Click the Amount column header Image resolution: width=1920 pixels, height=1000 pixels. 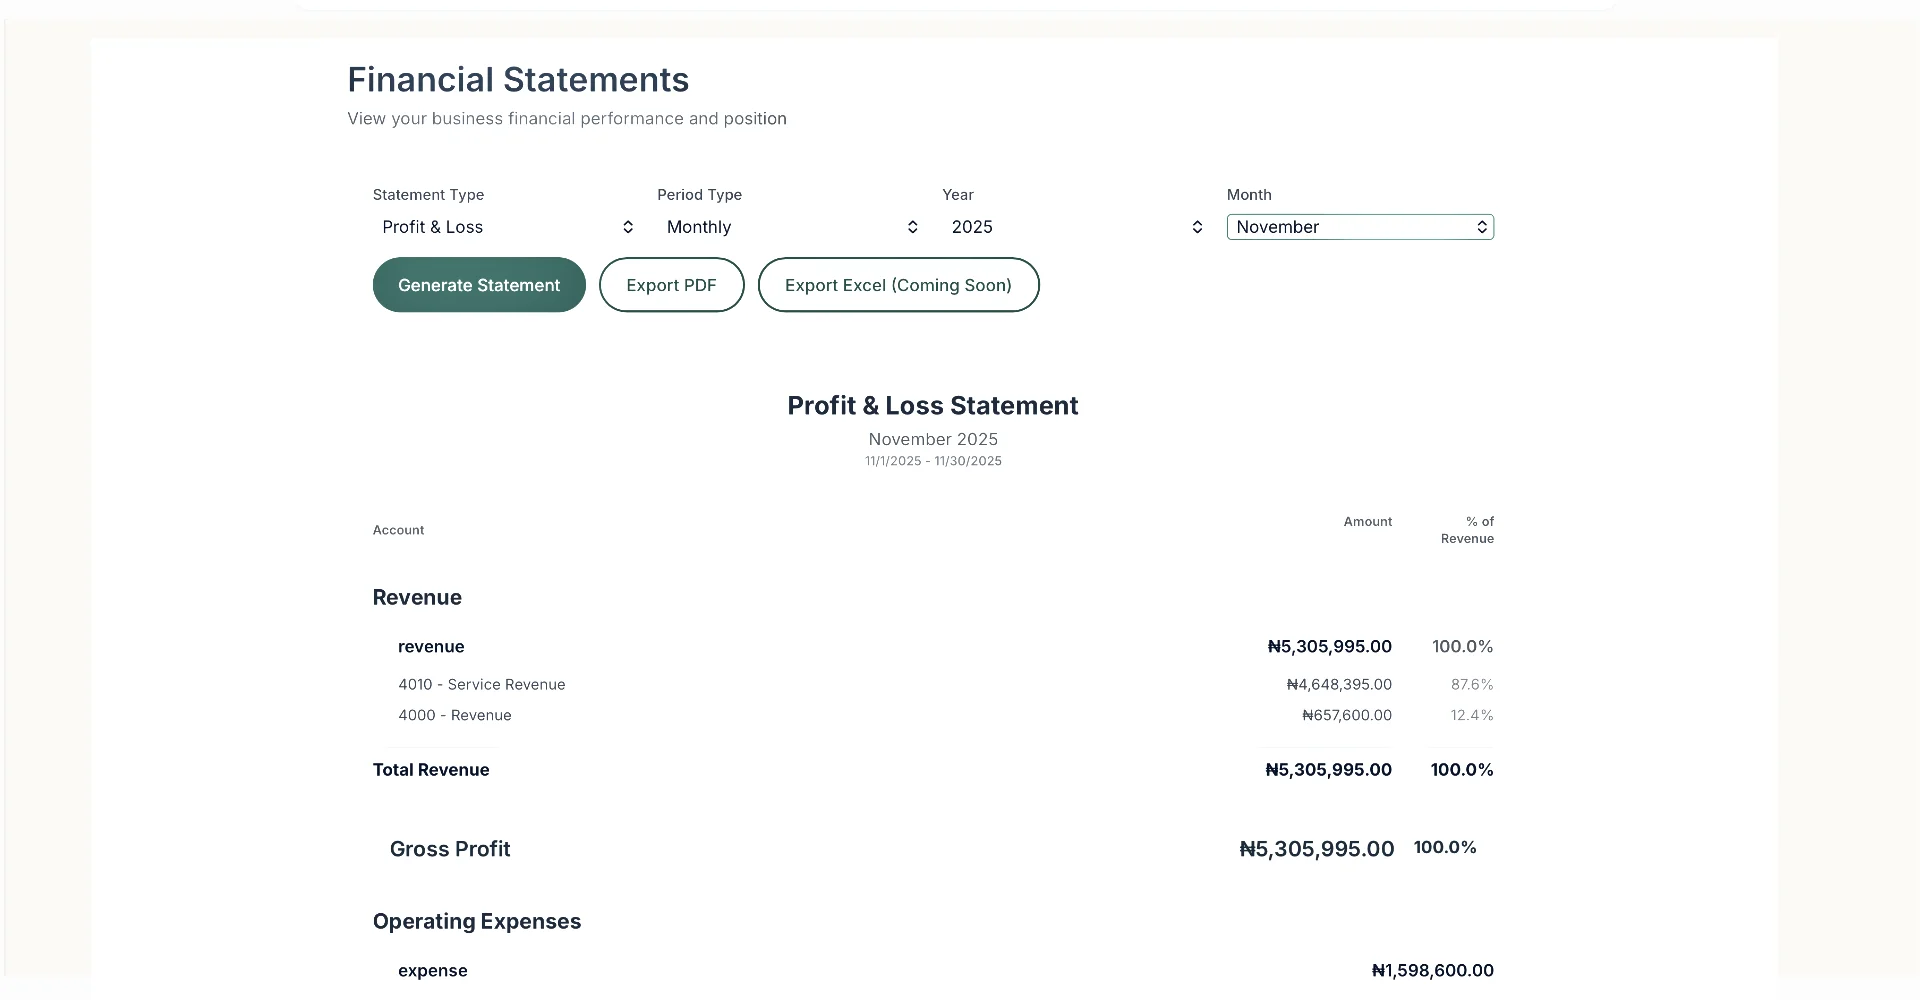pos(1367,522)
